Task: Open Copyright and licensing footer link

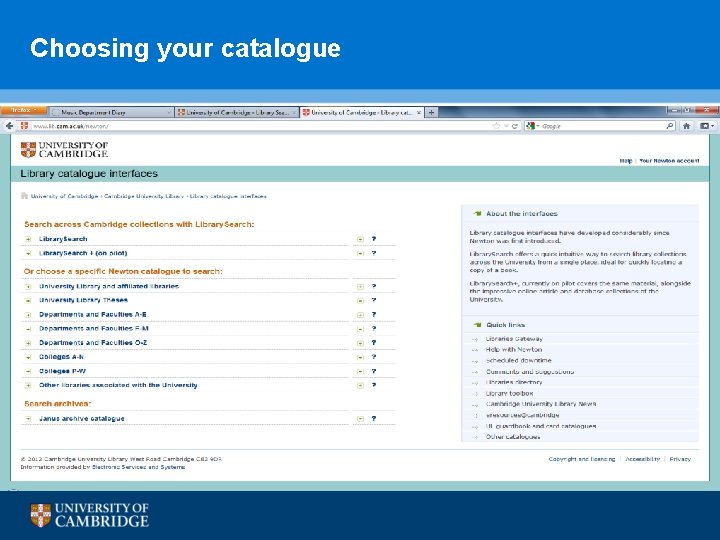Action: 582,459
